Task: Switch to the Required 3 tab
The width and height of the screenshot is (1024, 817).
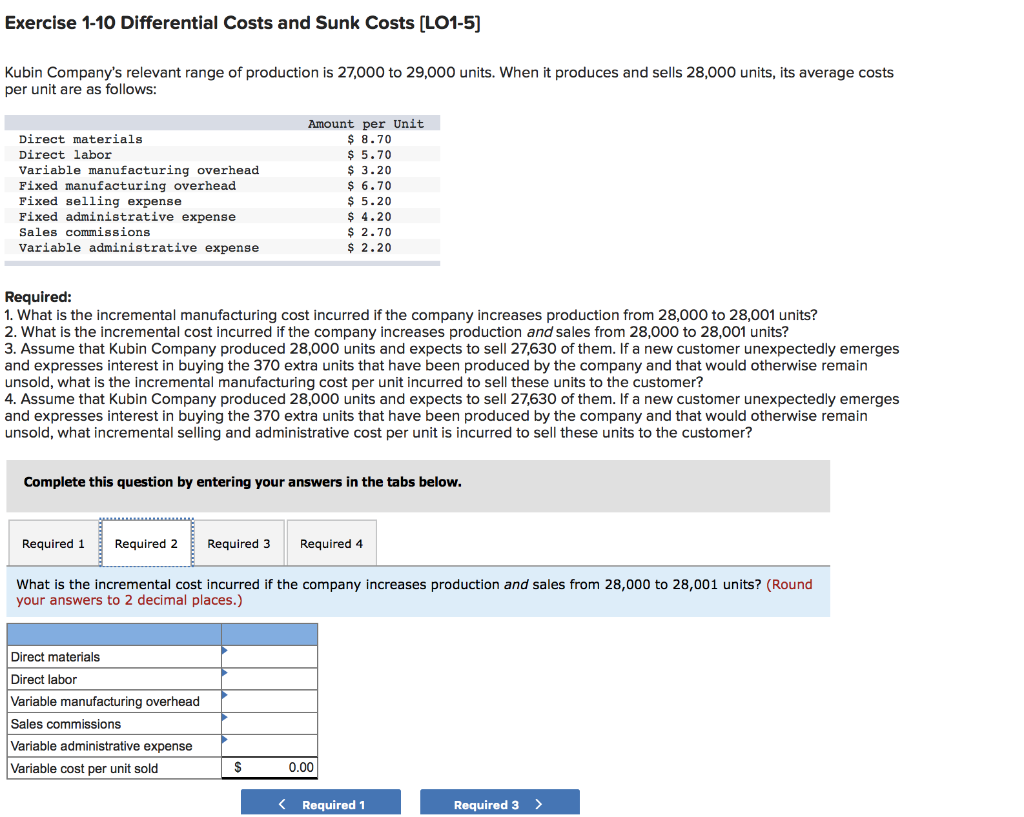Action: 239,543
